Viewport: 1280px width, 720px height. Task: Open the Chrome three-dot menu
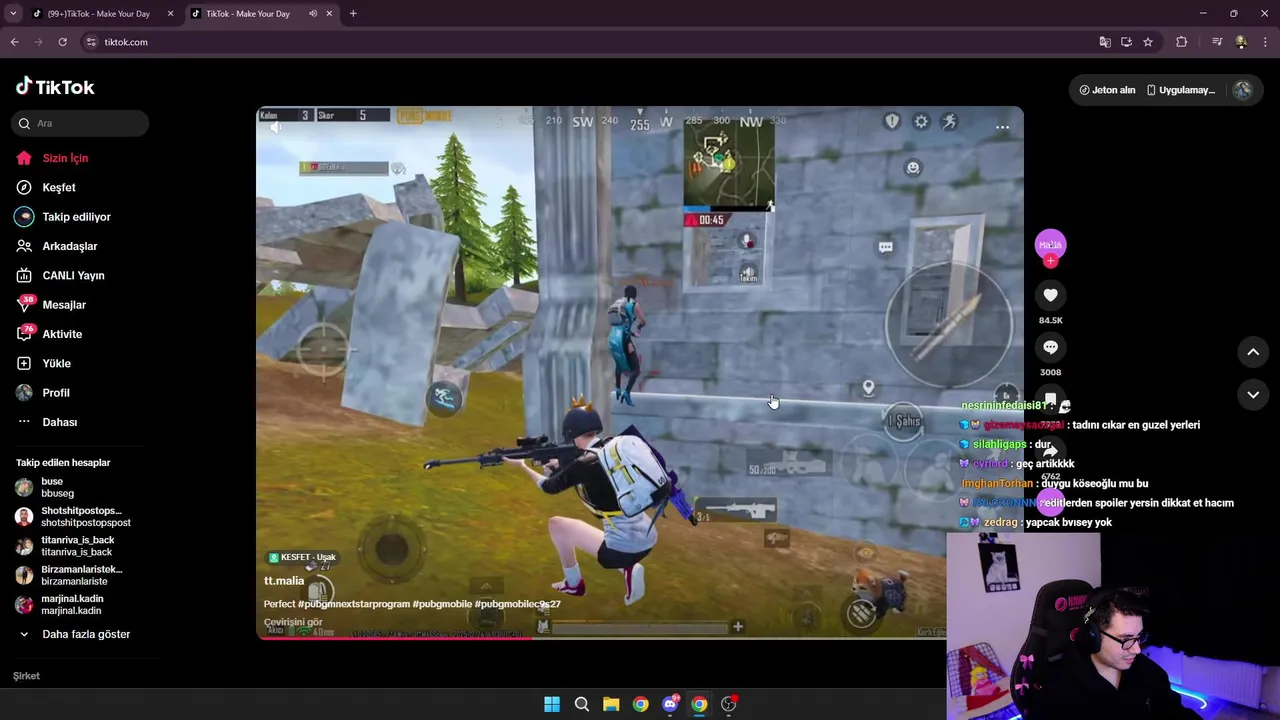[x=1265, y=42]
